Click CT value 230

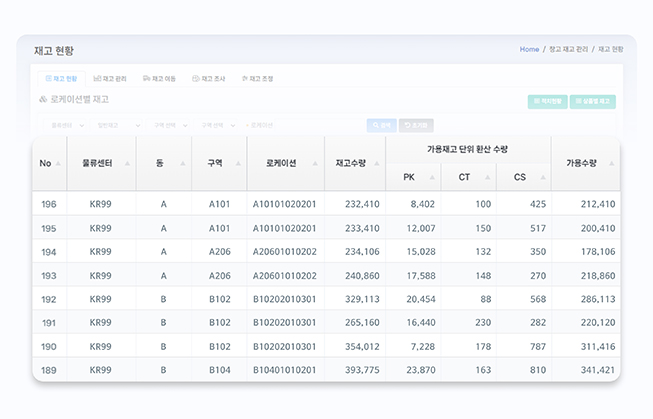click(483, 322)
